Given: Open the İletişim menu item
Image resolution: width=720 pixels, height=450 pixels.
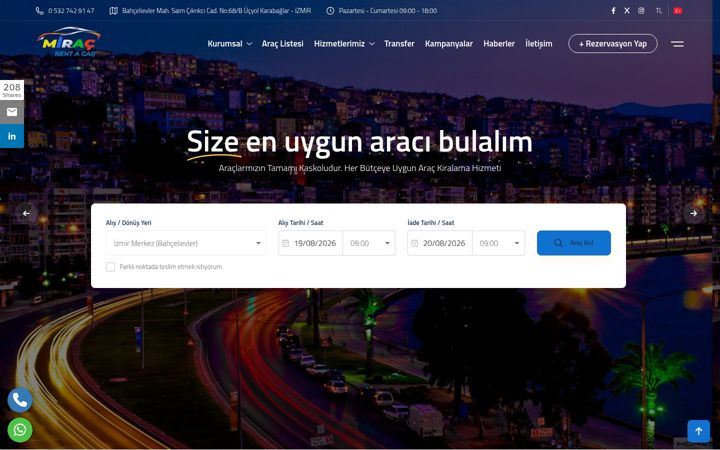Looking at the screenshot, I should (x=539, y=44).
